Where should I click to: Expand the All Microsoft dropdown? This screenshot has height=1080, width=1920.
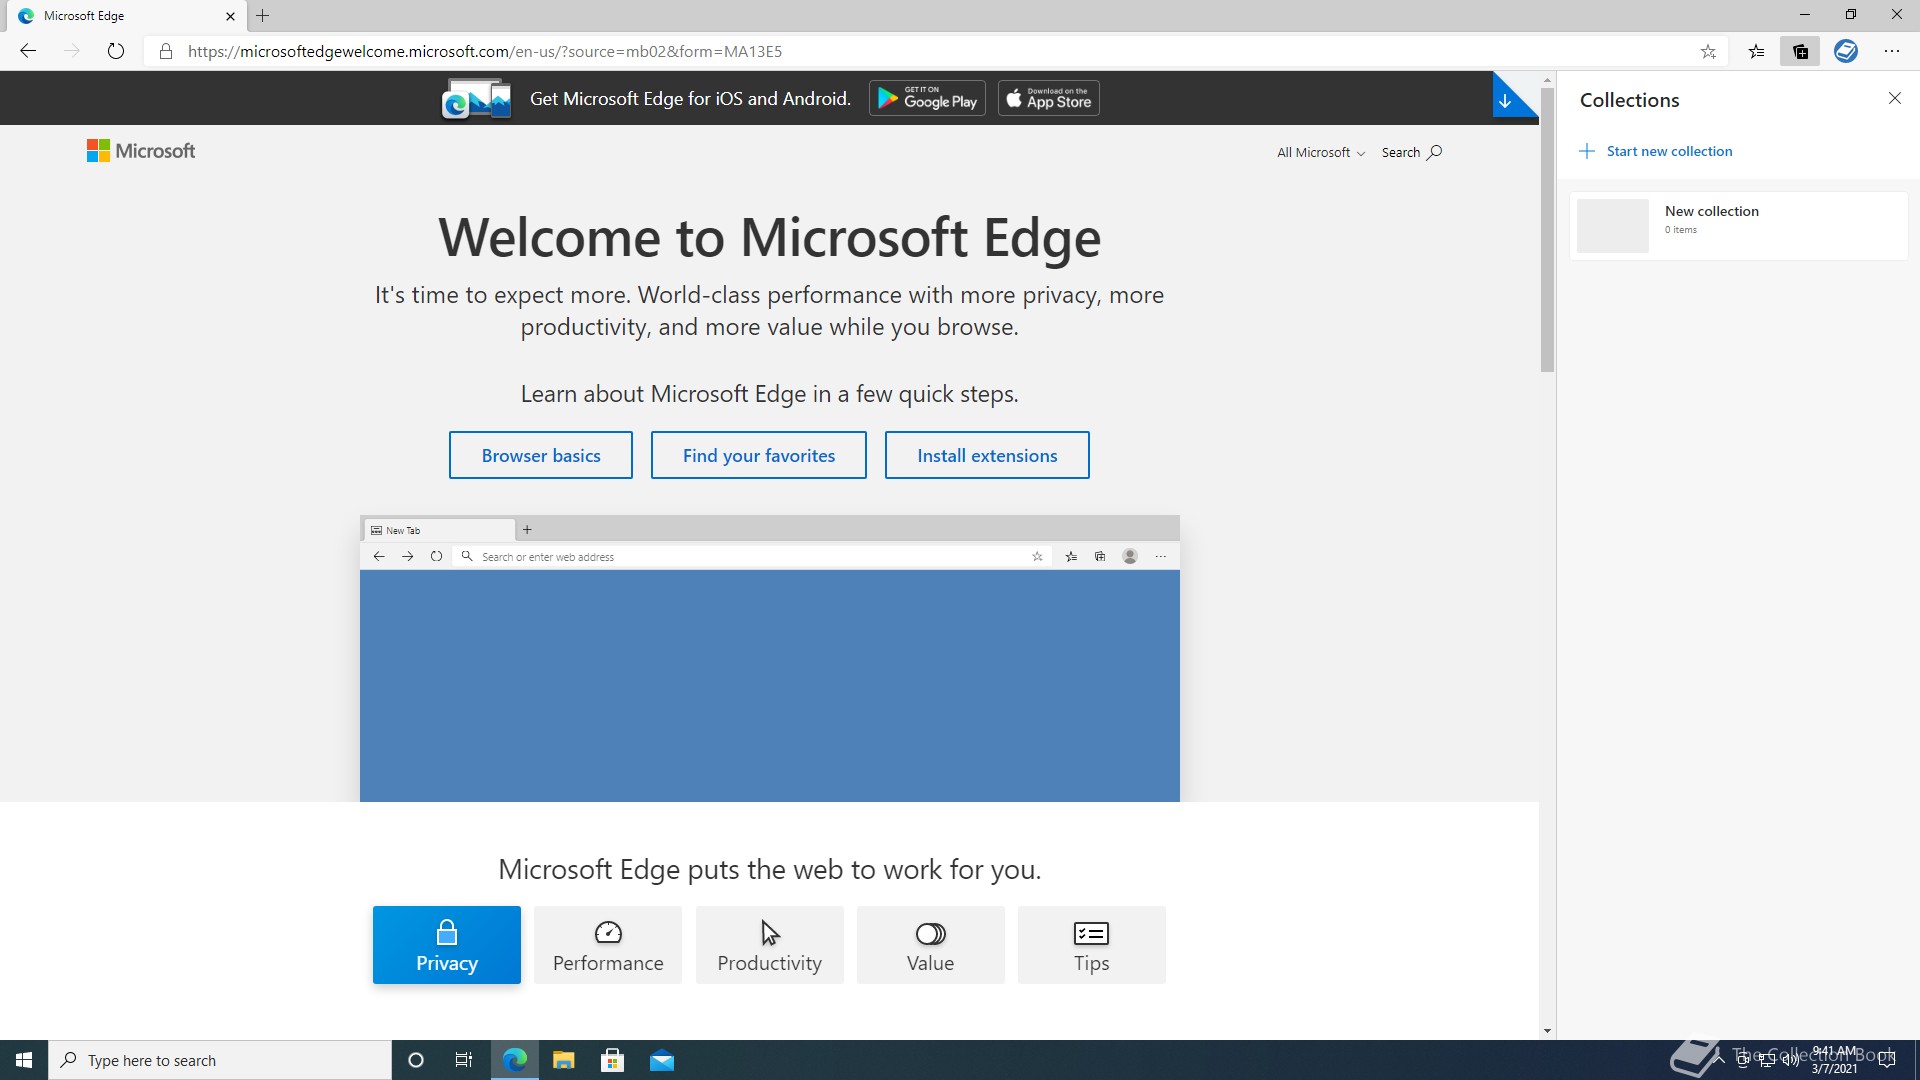click(1320, 152)
